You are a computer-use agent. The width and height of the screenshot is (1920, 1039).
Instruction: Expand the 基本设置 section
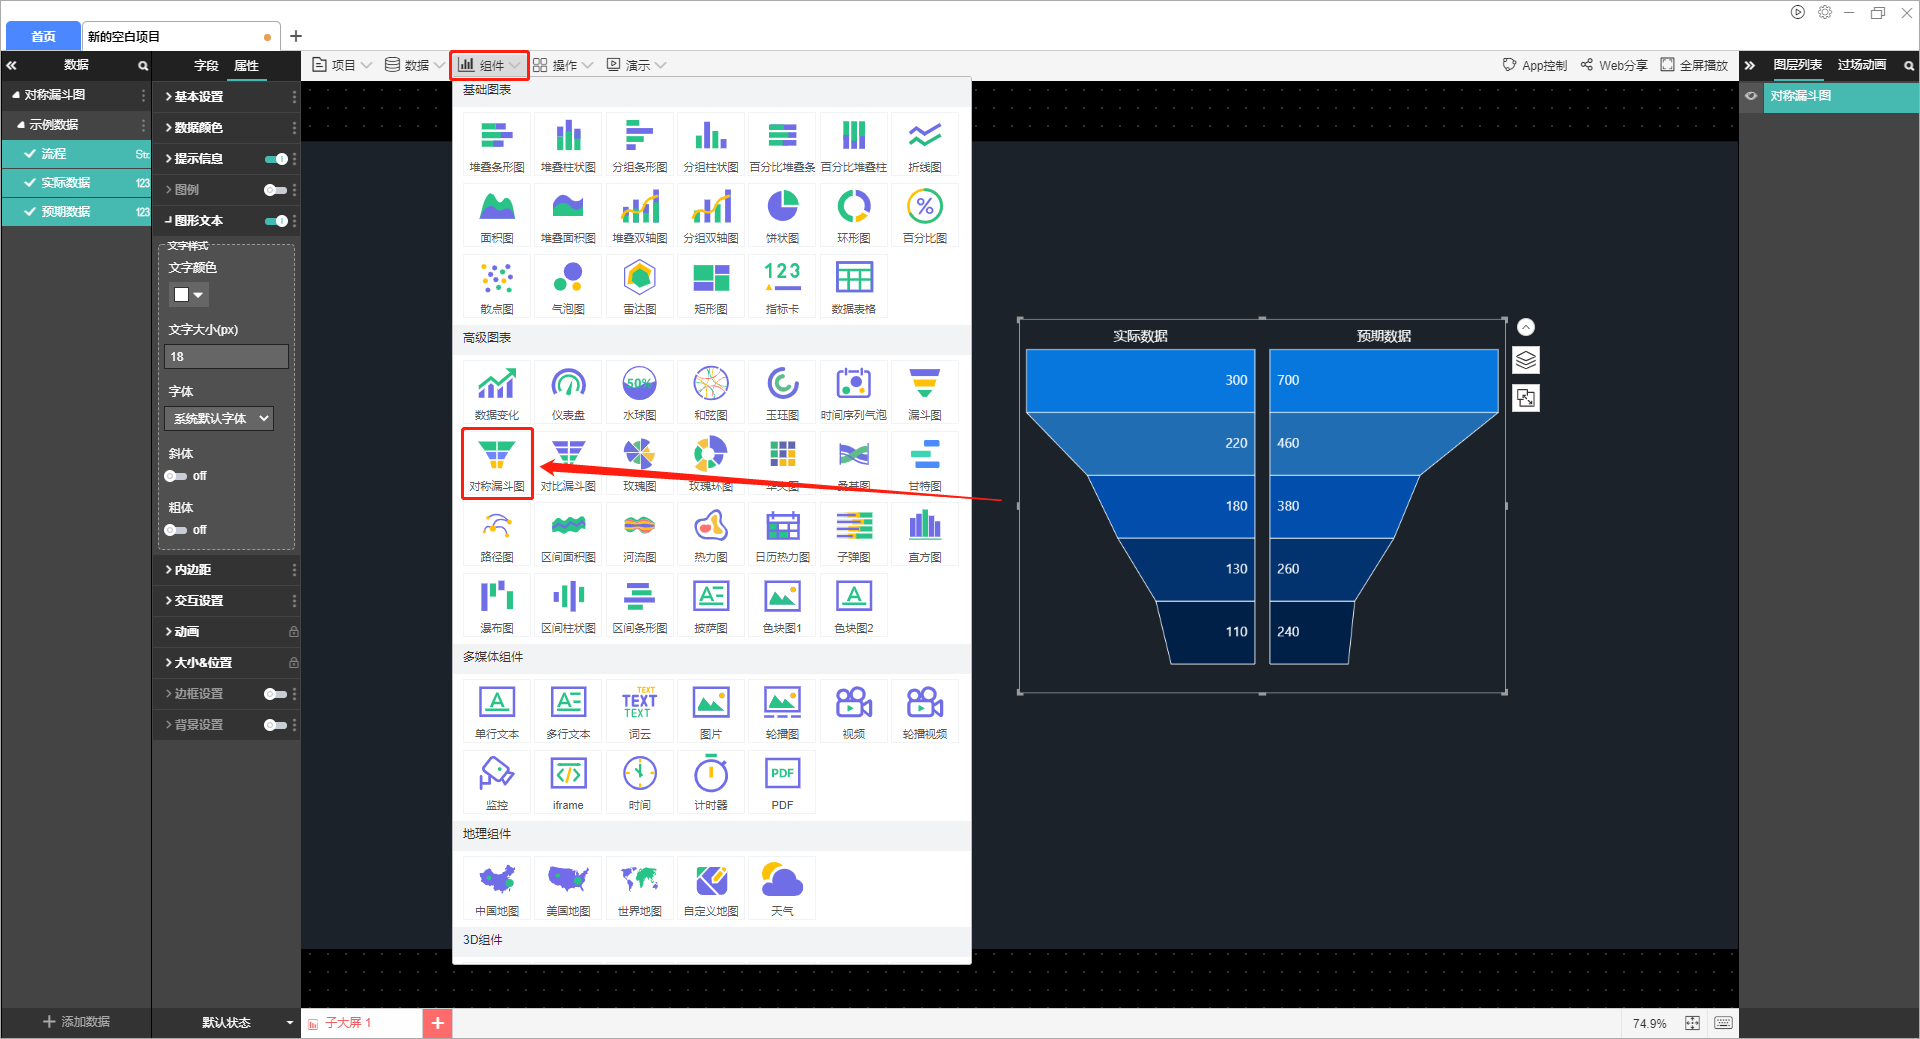pos(198,97)
